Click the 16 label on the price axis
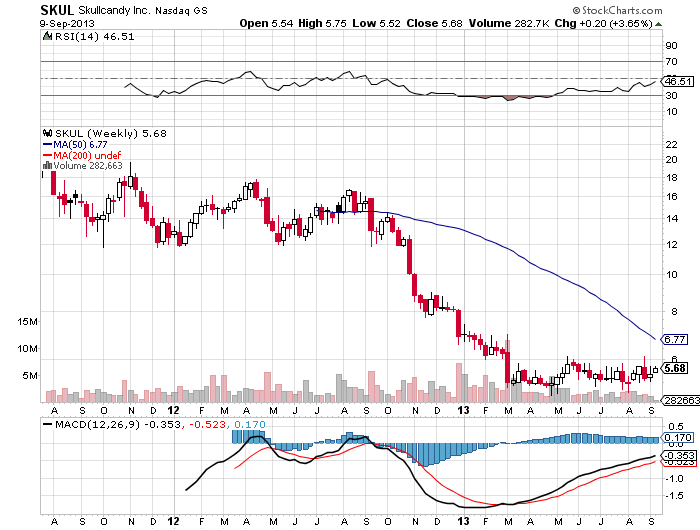Image resolution: width=700 pixels, height=530 pixels. click(x=671, y=196)
